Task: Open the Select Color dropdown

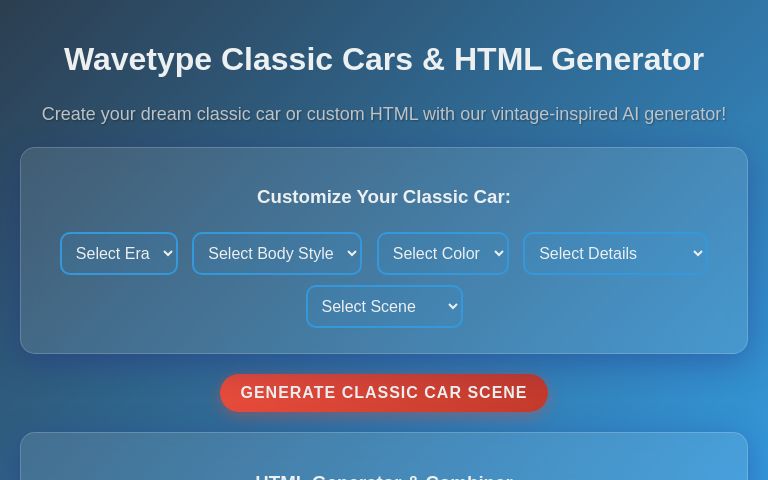Action: coord(436,254)
